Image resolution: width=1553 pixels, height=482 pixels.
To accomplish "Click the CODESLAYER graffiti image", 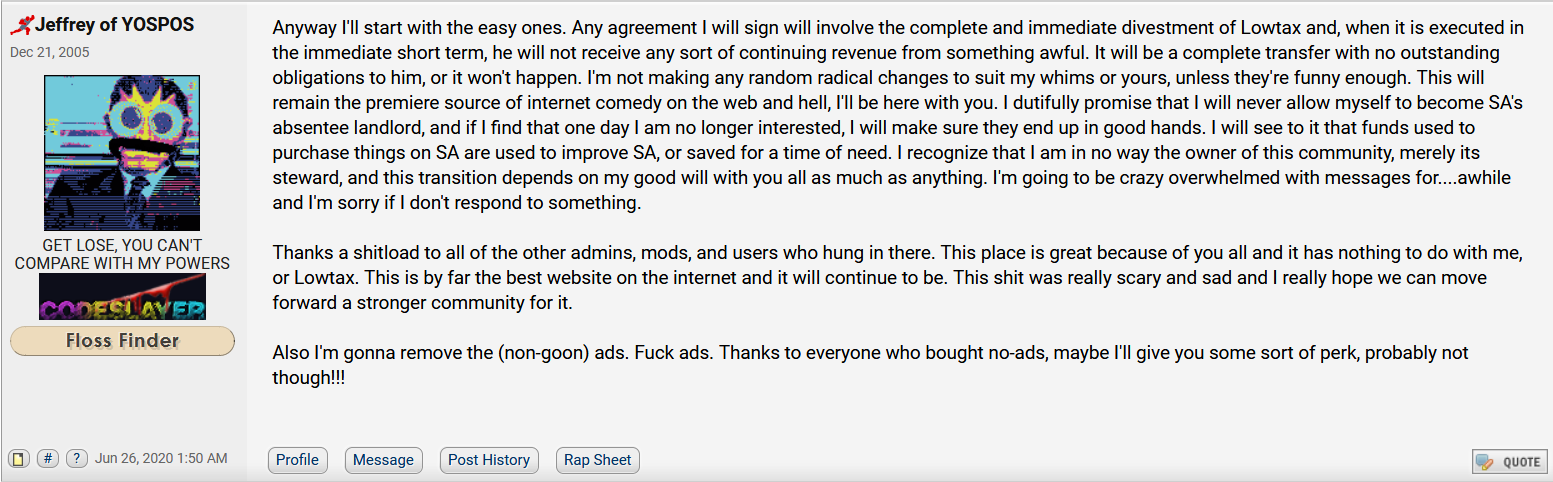I will click(x=122, y=297).
